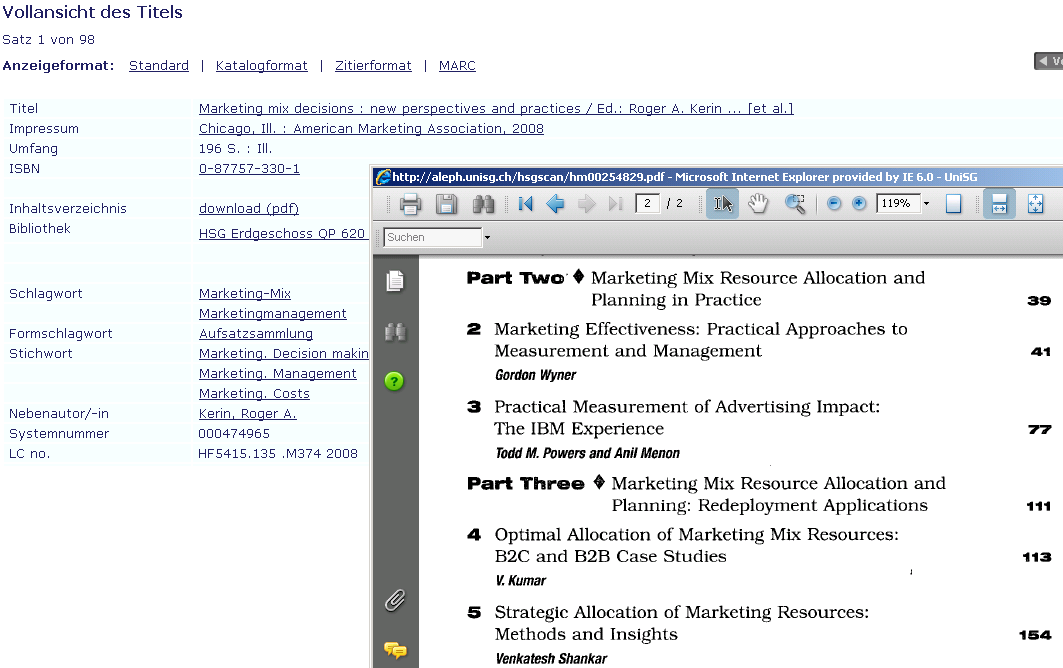This screenshot has height=668, width=1063.
Task: Open the Aufsatzsammlung form heading
Action: pyautogui.click(x=256, y=334)
